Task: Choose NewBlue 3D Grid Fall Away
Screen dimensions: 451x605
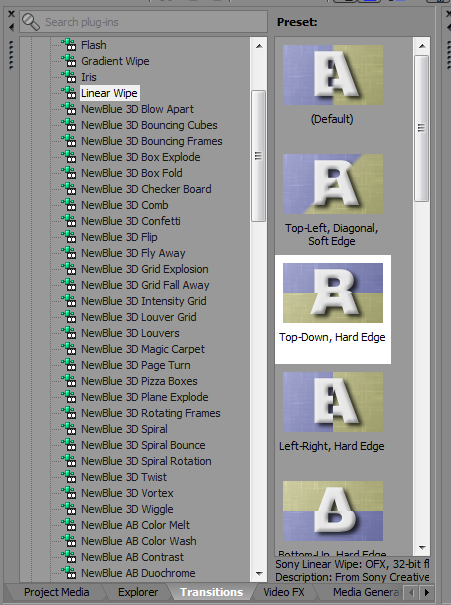Action: (145, 285)
